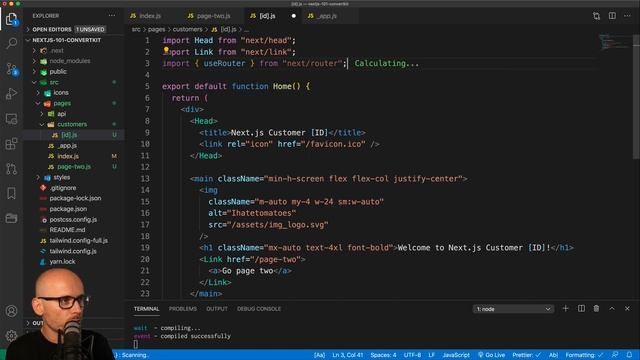Open the Run and Debug view
Viewport: 640px width, 360px height.
coord(11,93)
